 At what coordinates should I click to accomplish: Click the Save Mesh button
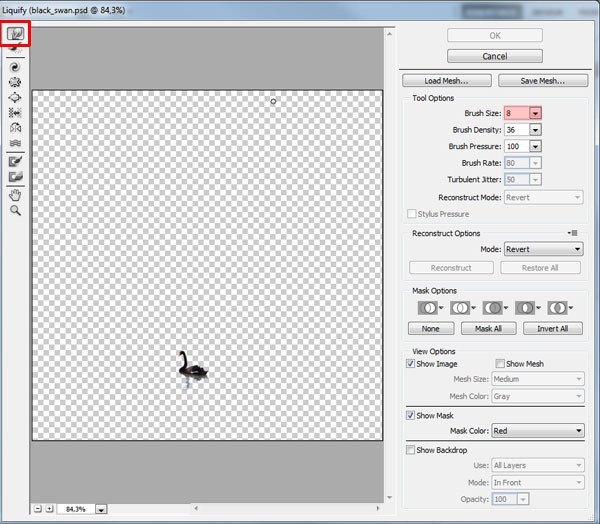point(543,81)
